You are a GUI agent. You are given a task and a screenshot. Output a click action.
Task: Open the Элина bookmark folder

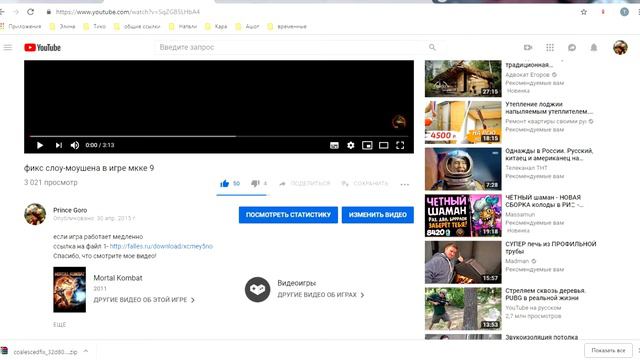pyautogui.click(x=62, y=27)
